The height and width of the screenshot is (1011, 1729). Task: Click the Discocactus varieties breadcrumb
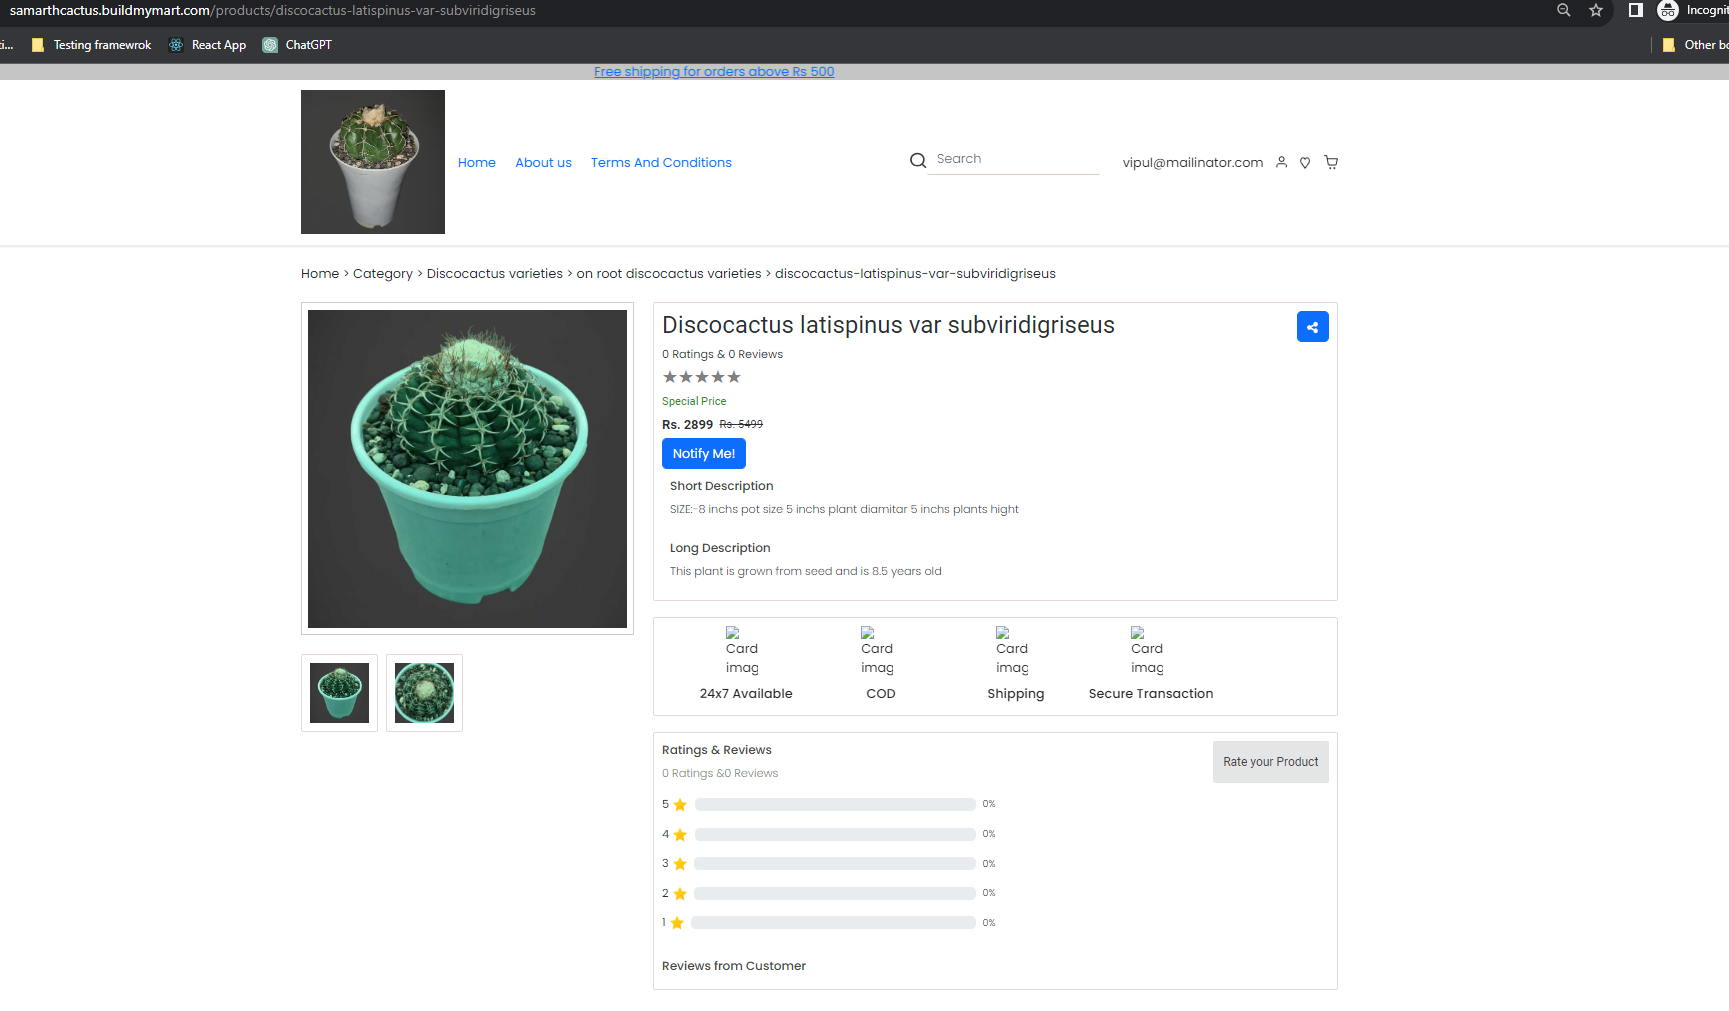click(495, 274)
